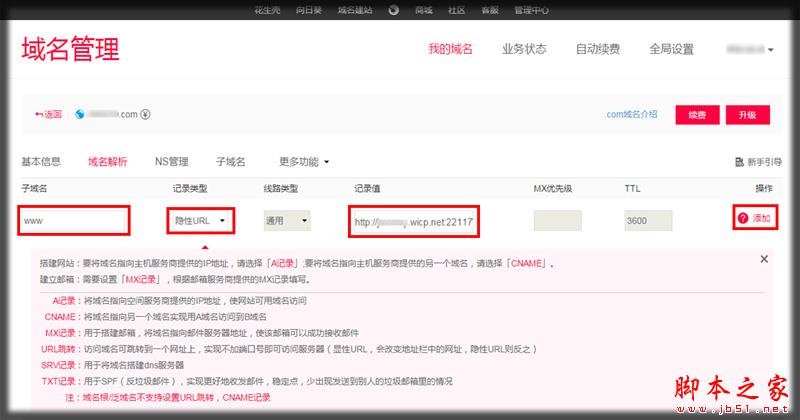The height and width of the screenshot is (420, 800).
Task: Switch to 业务状态 section
Action: tap(524, 49)
